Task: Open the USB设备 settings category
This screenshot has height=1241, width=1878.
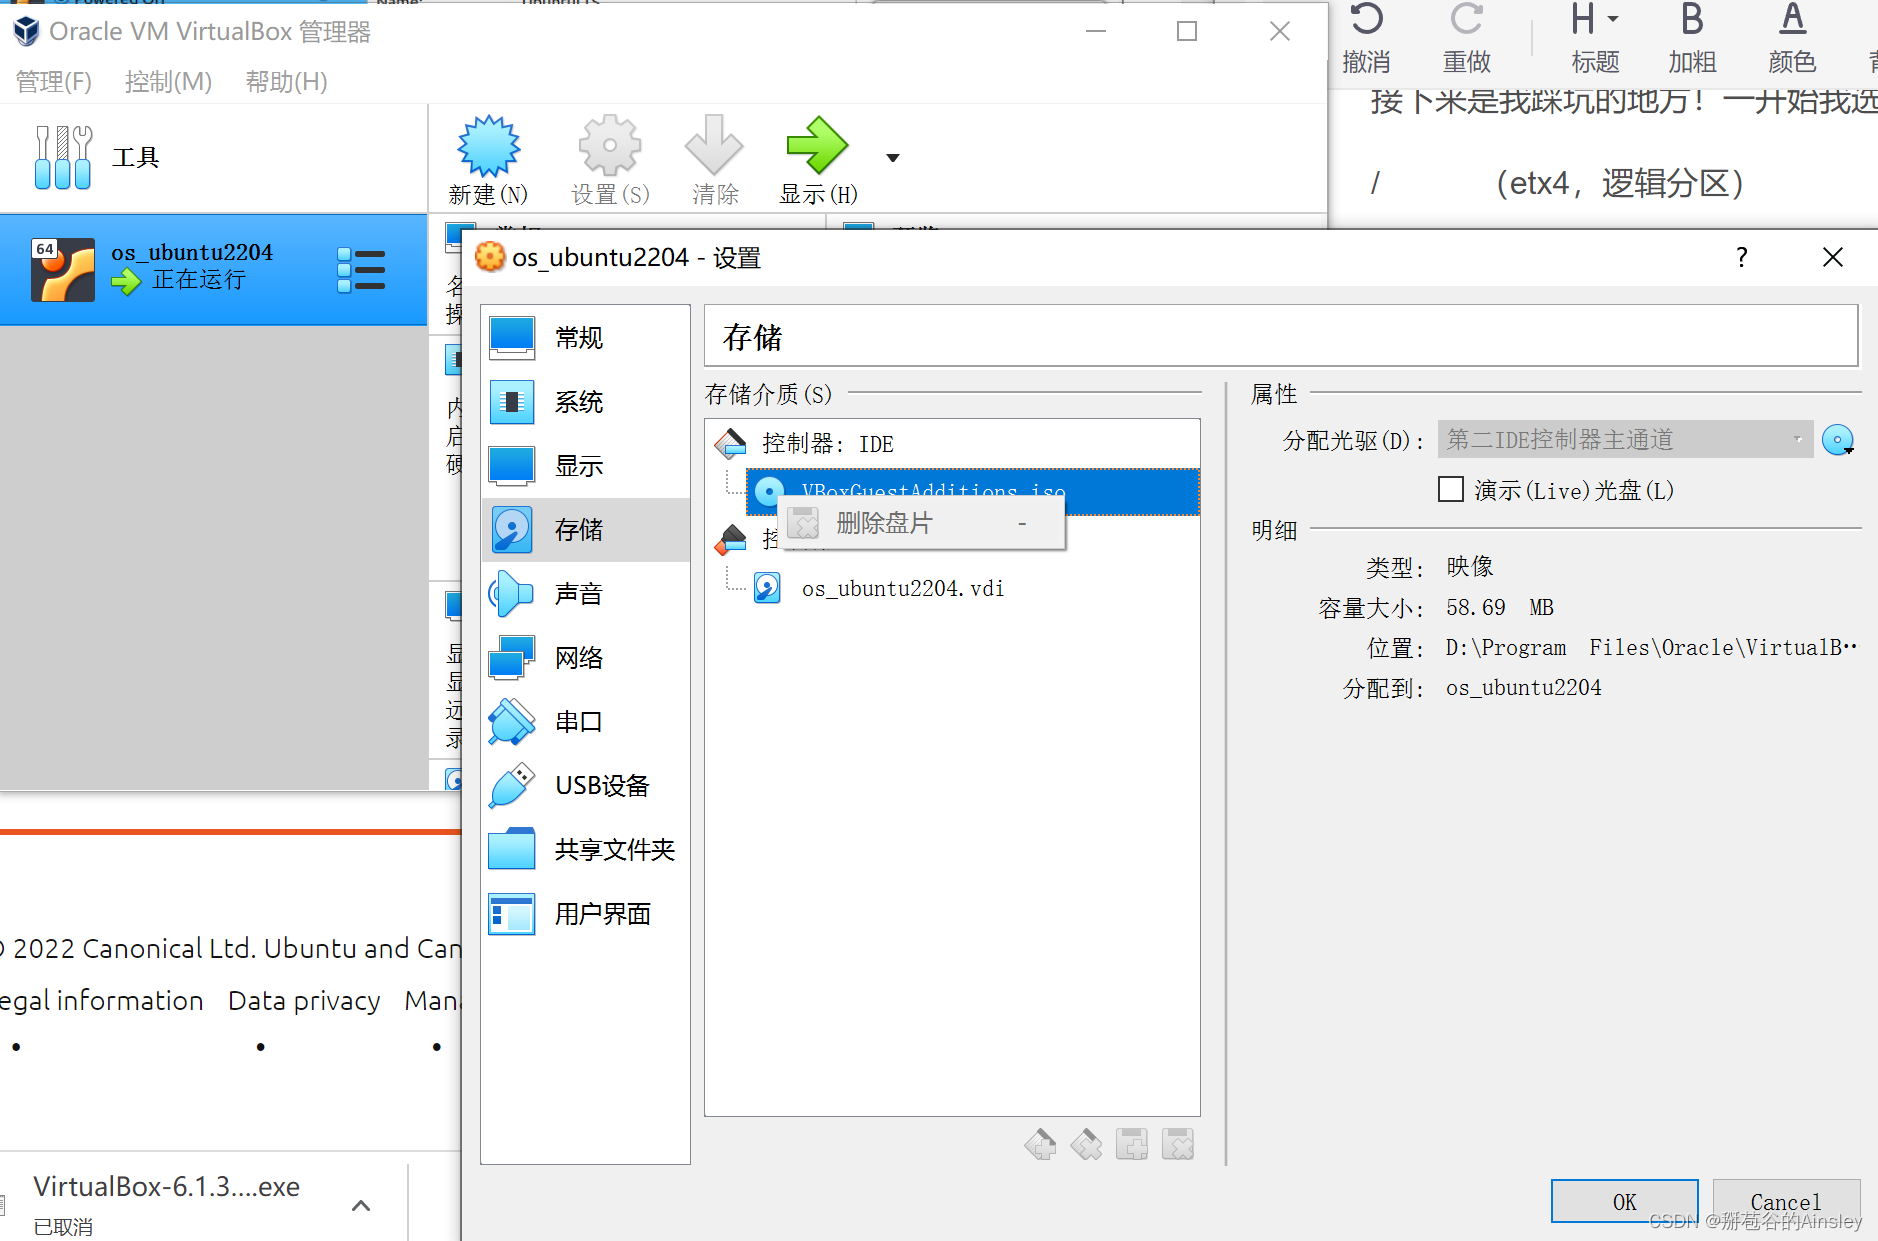Action: pyautogui.click(x=586, y=786)
